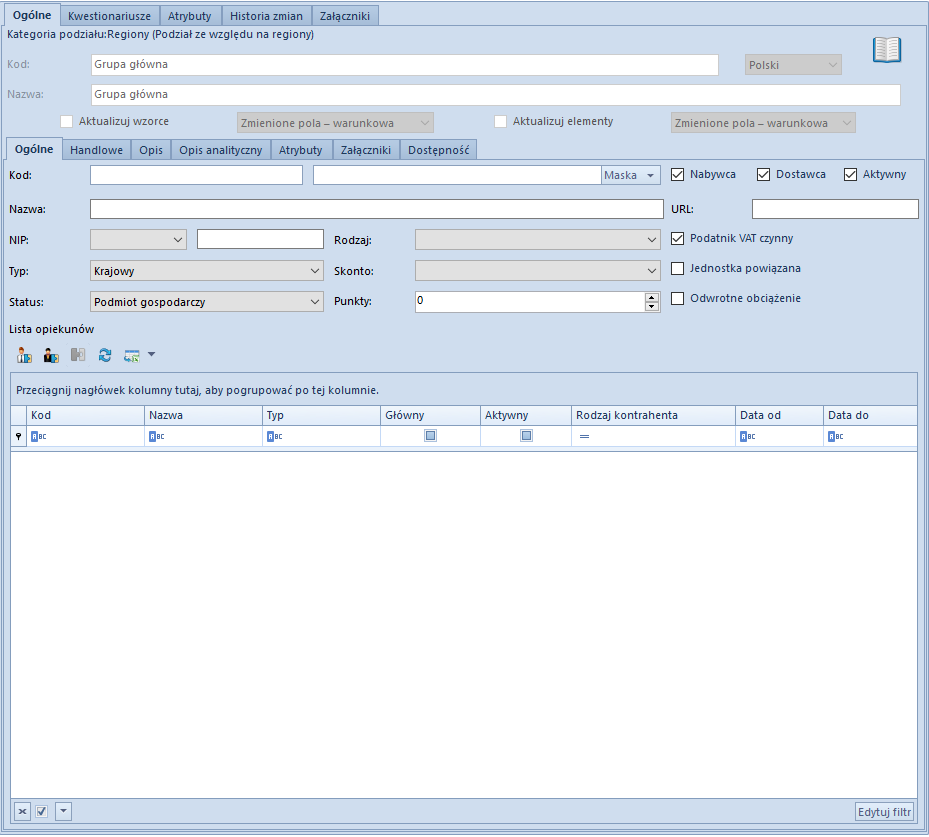Image resolution: width=929 pixels, height=837 pixels.
Task: Refresh the Lista opiekunów list
Action: [x=105, y=355]
